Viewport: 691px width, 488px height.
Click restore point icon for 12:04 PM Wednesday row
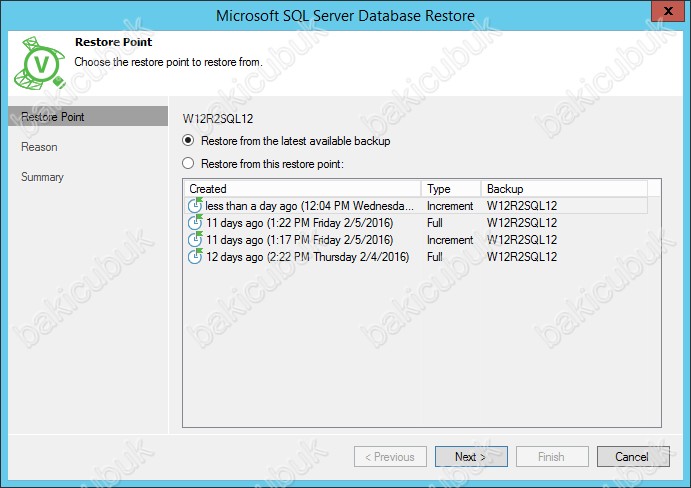point(195,205)
